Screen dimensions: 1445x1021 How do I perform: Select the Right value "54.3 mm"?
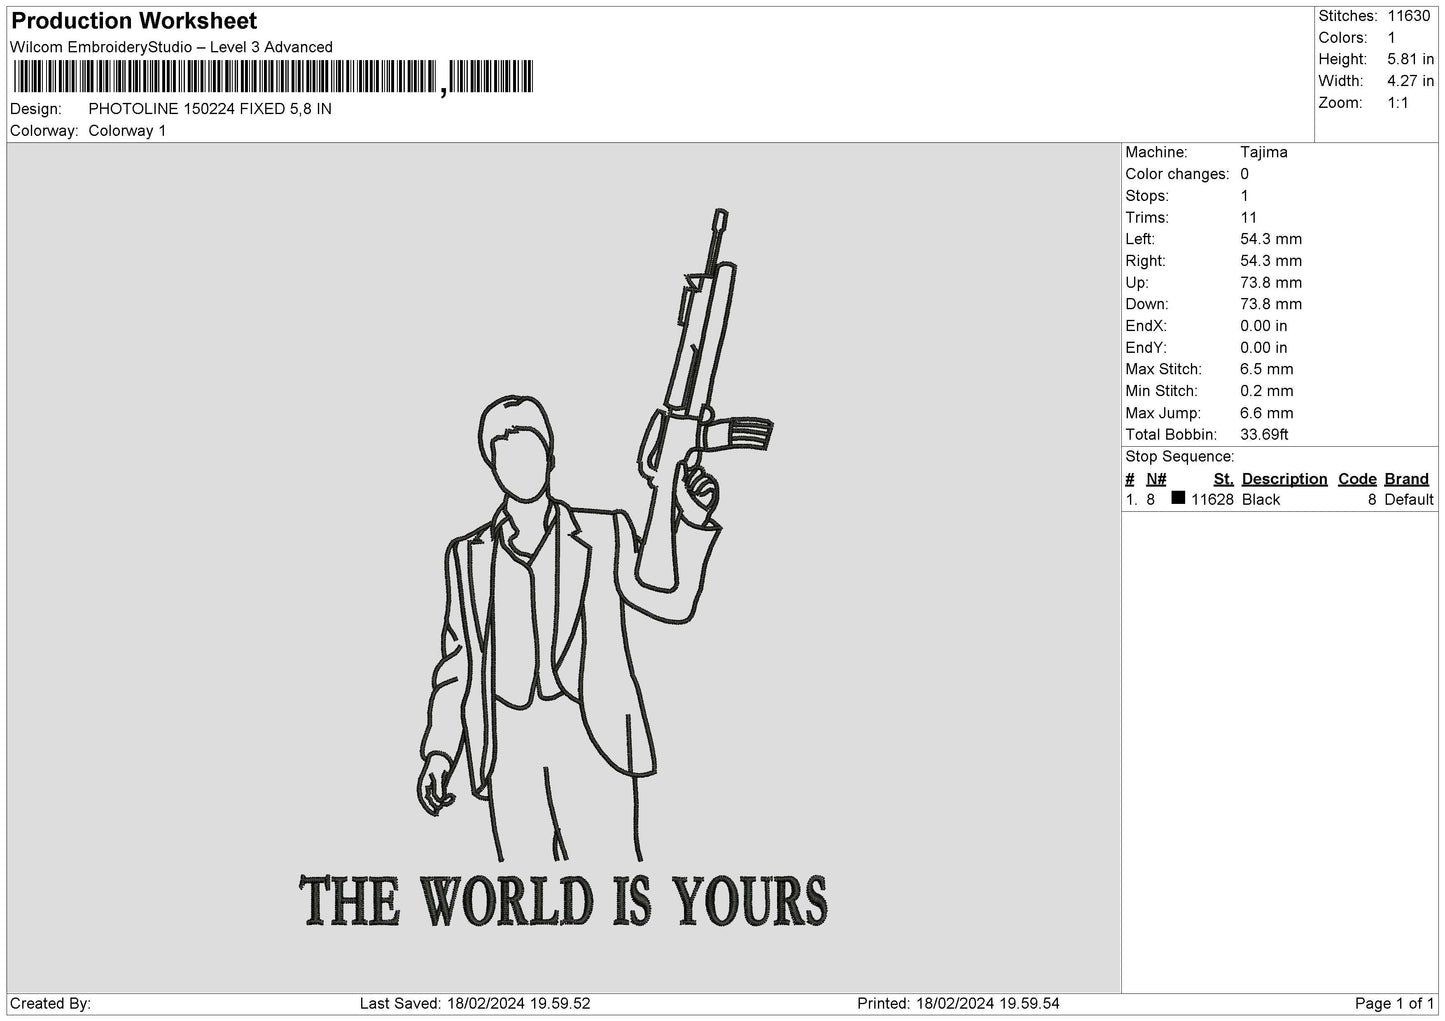point(1271,261)
